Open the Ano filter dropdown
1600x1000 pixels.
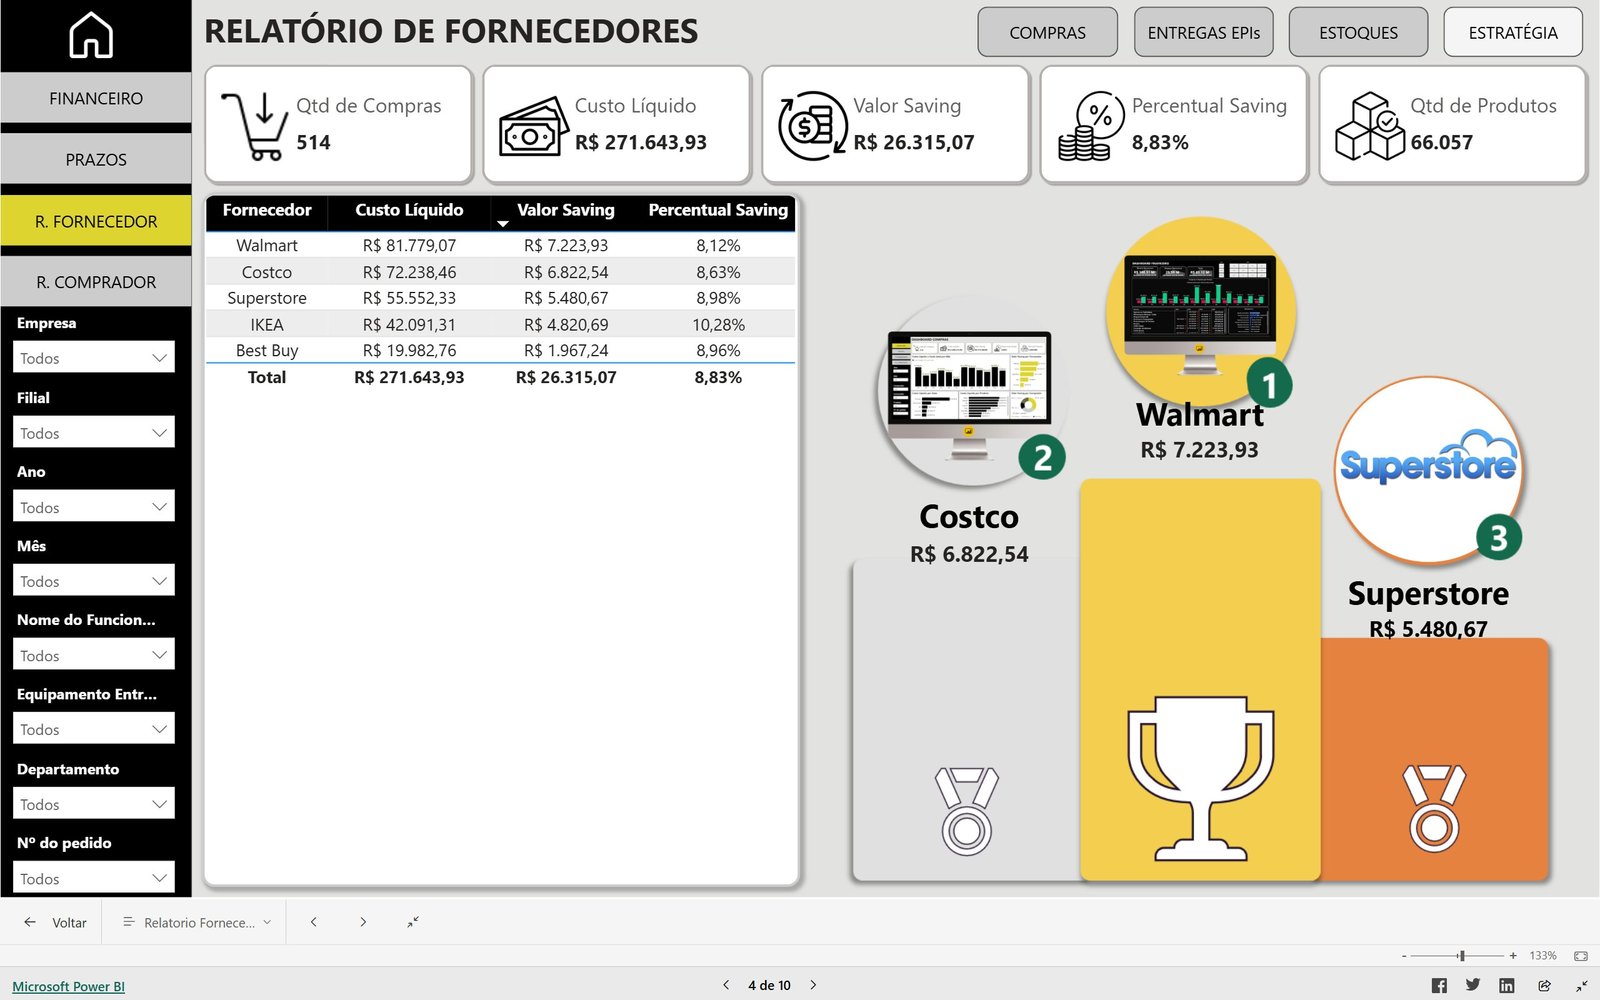coord(94,506)
